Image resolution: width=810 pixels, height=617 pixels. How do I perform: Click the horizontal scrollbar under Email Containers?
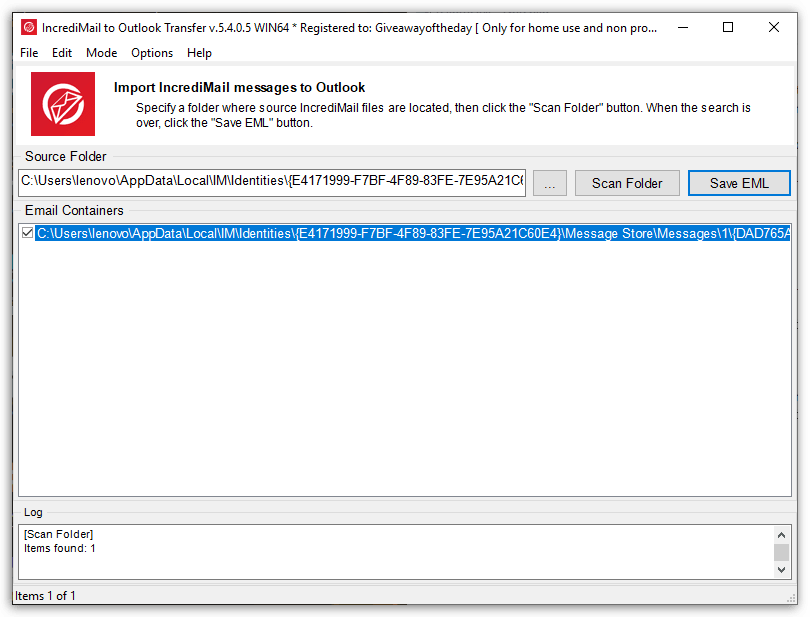tap(400, 487)
